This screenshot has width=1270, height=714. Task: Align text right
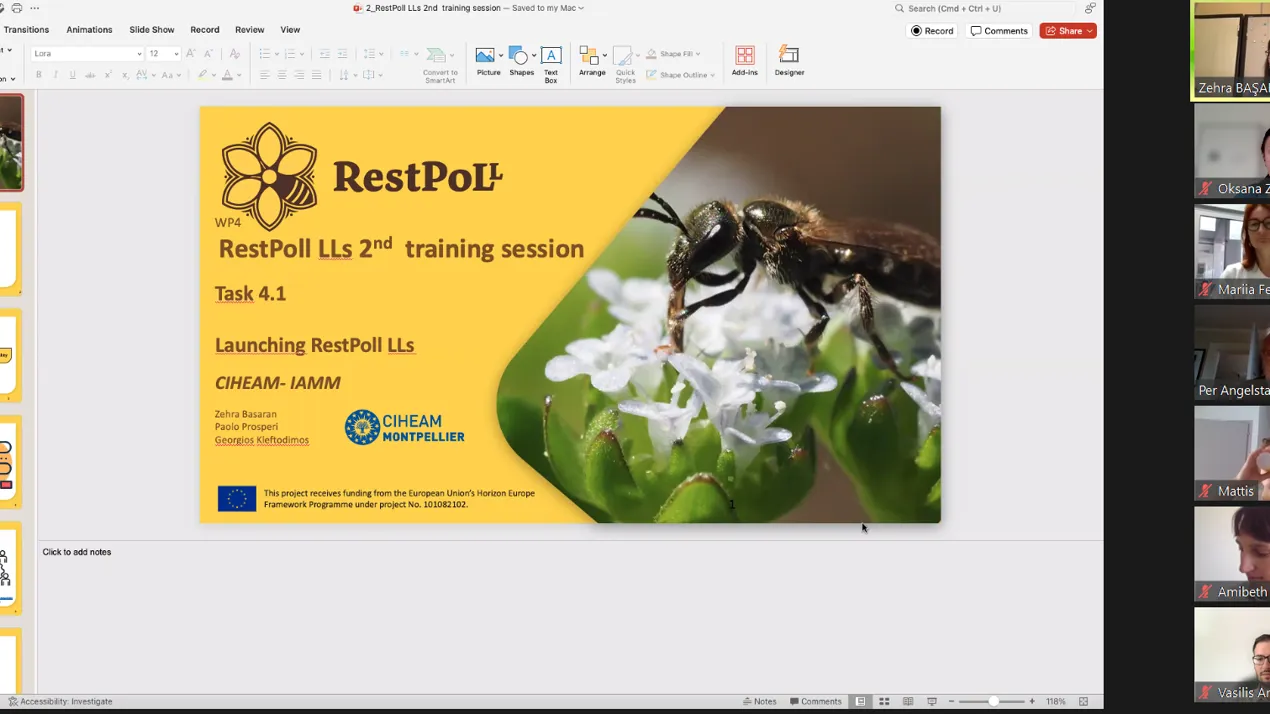299,75
